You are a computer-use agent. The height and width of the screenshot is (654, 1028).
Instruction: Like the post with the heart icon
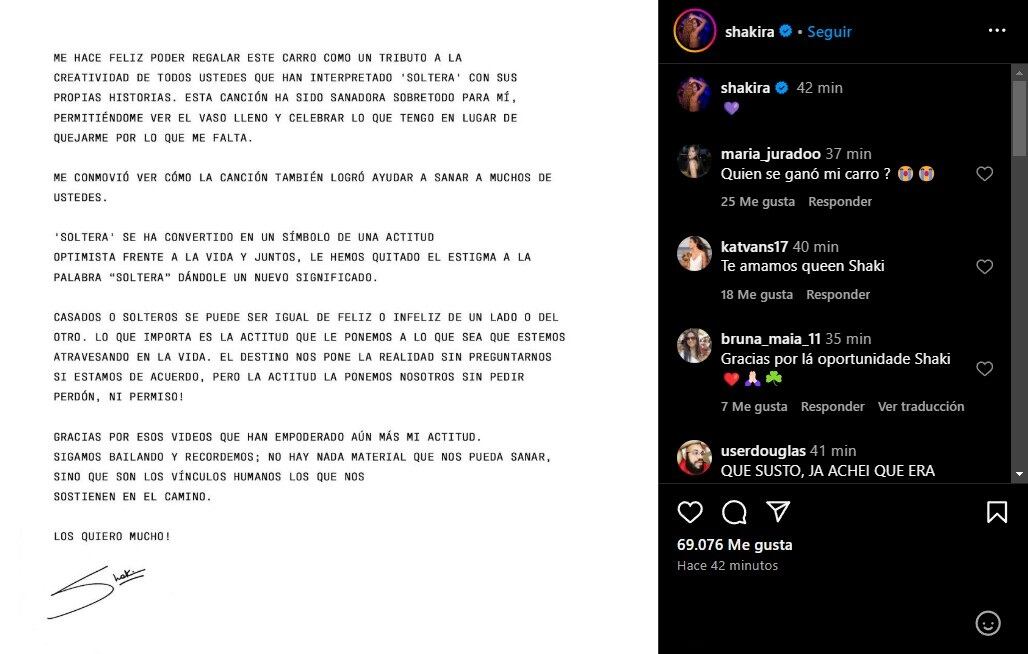point(690,513)
